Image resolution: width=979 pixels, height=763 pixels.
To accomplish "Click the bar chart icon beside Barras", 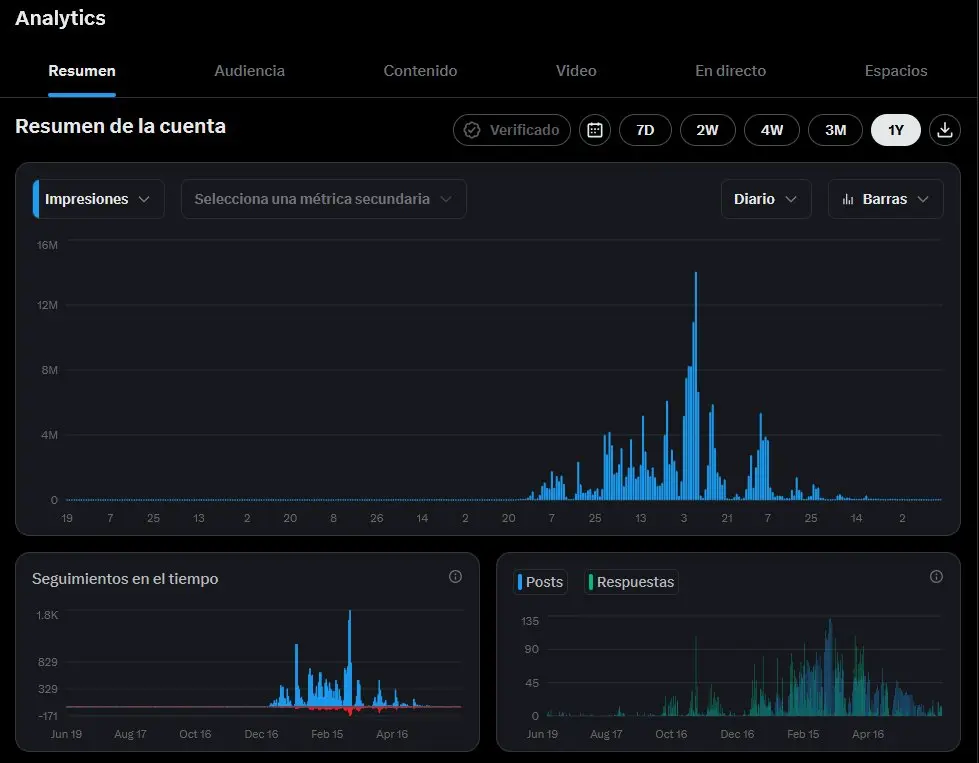I will [x=848, y=199].
